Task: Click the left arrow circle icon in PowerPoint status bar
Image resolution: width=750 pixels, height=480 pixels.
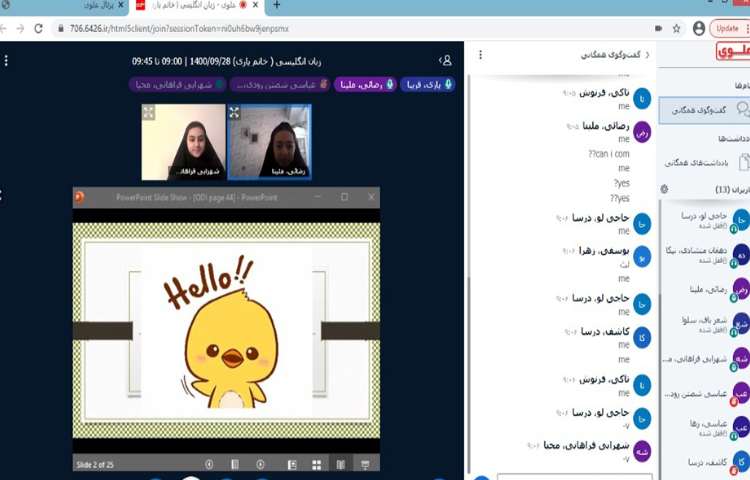Action: (209, 464)
